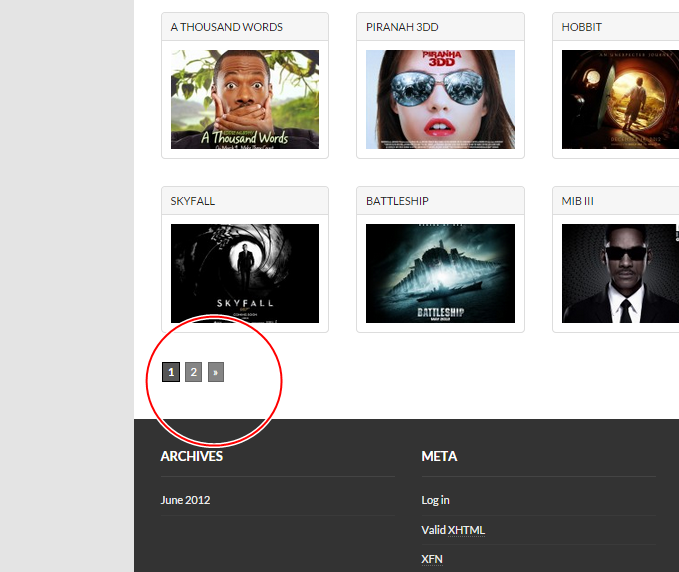Open the MIB III poster thumbnail
The height and width of the screenshot is (572, 679).
(x=620, y=273)
